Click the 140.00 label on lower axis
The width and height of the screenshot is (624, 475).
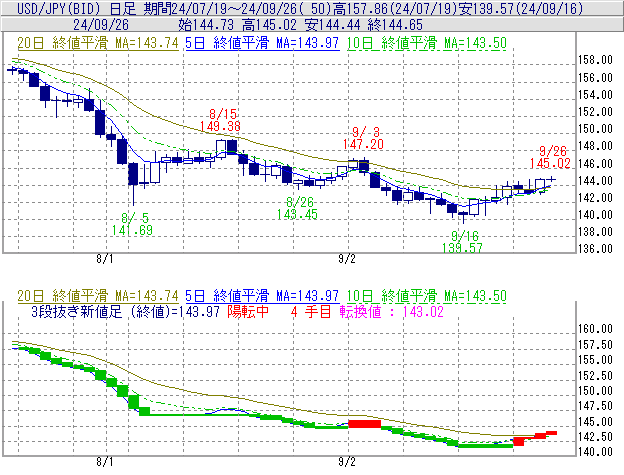[595, 452]
